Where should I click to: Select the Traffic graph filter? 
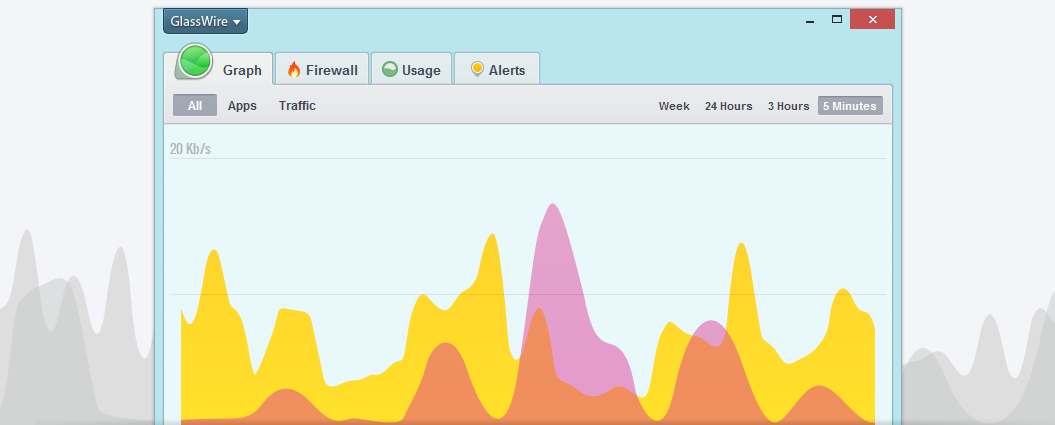pos(297,106)
